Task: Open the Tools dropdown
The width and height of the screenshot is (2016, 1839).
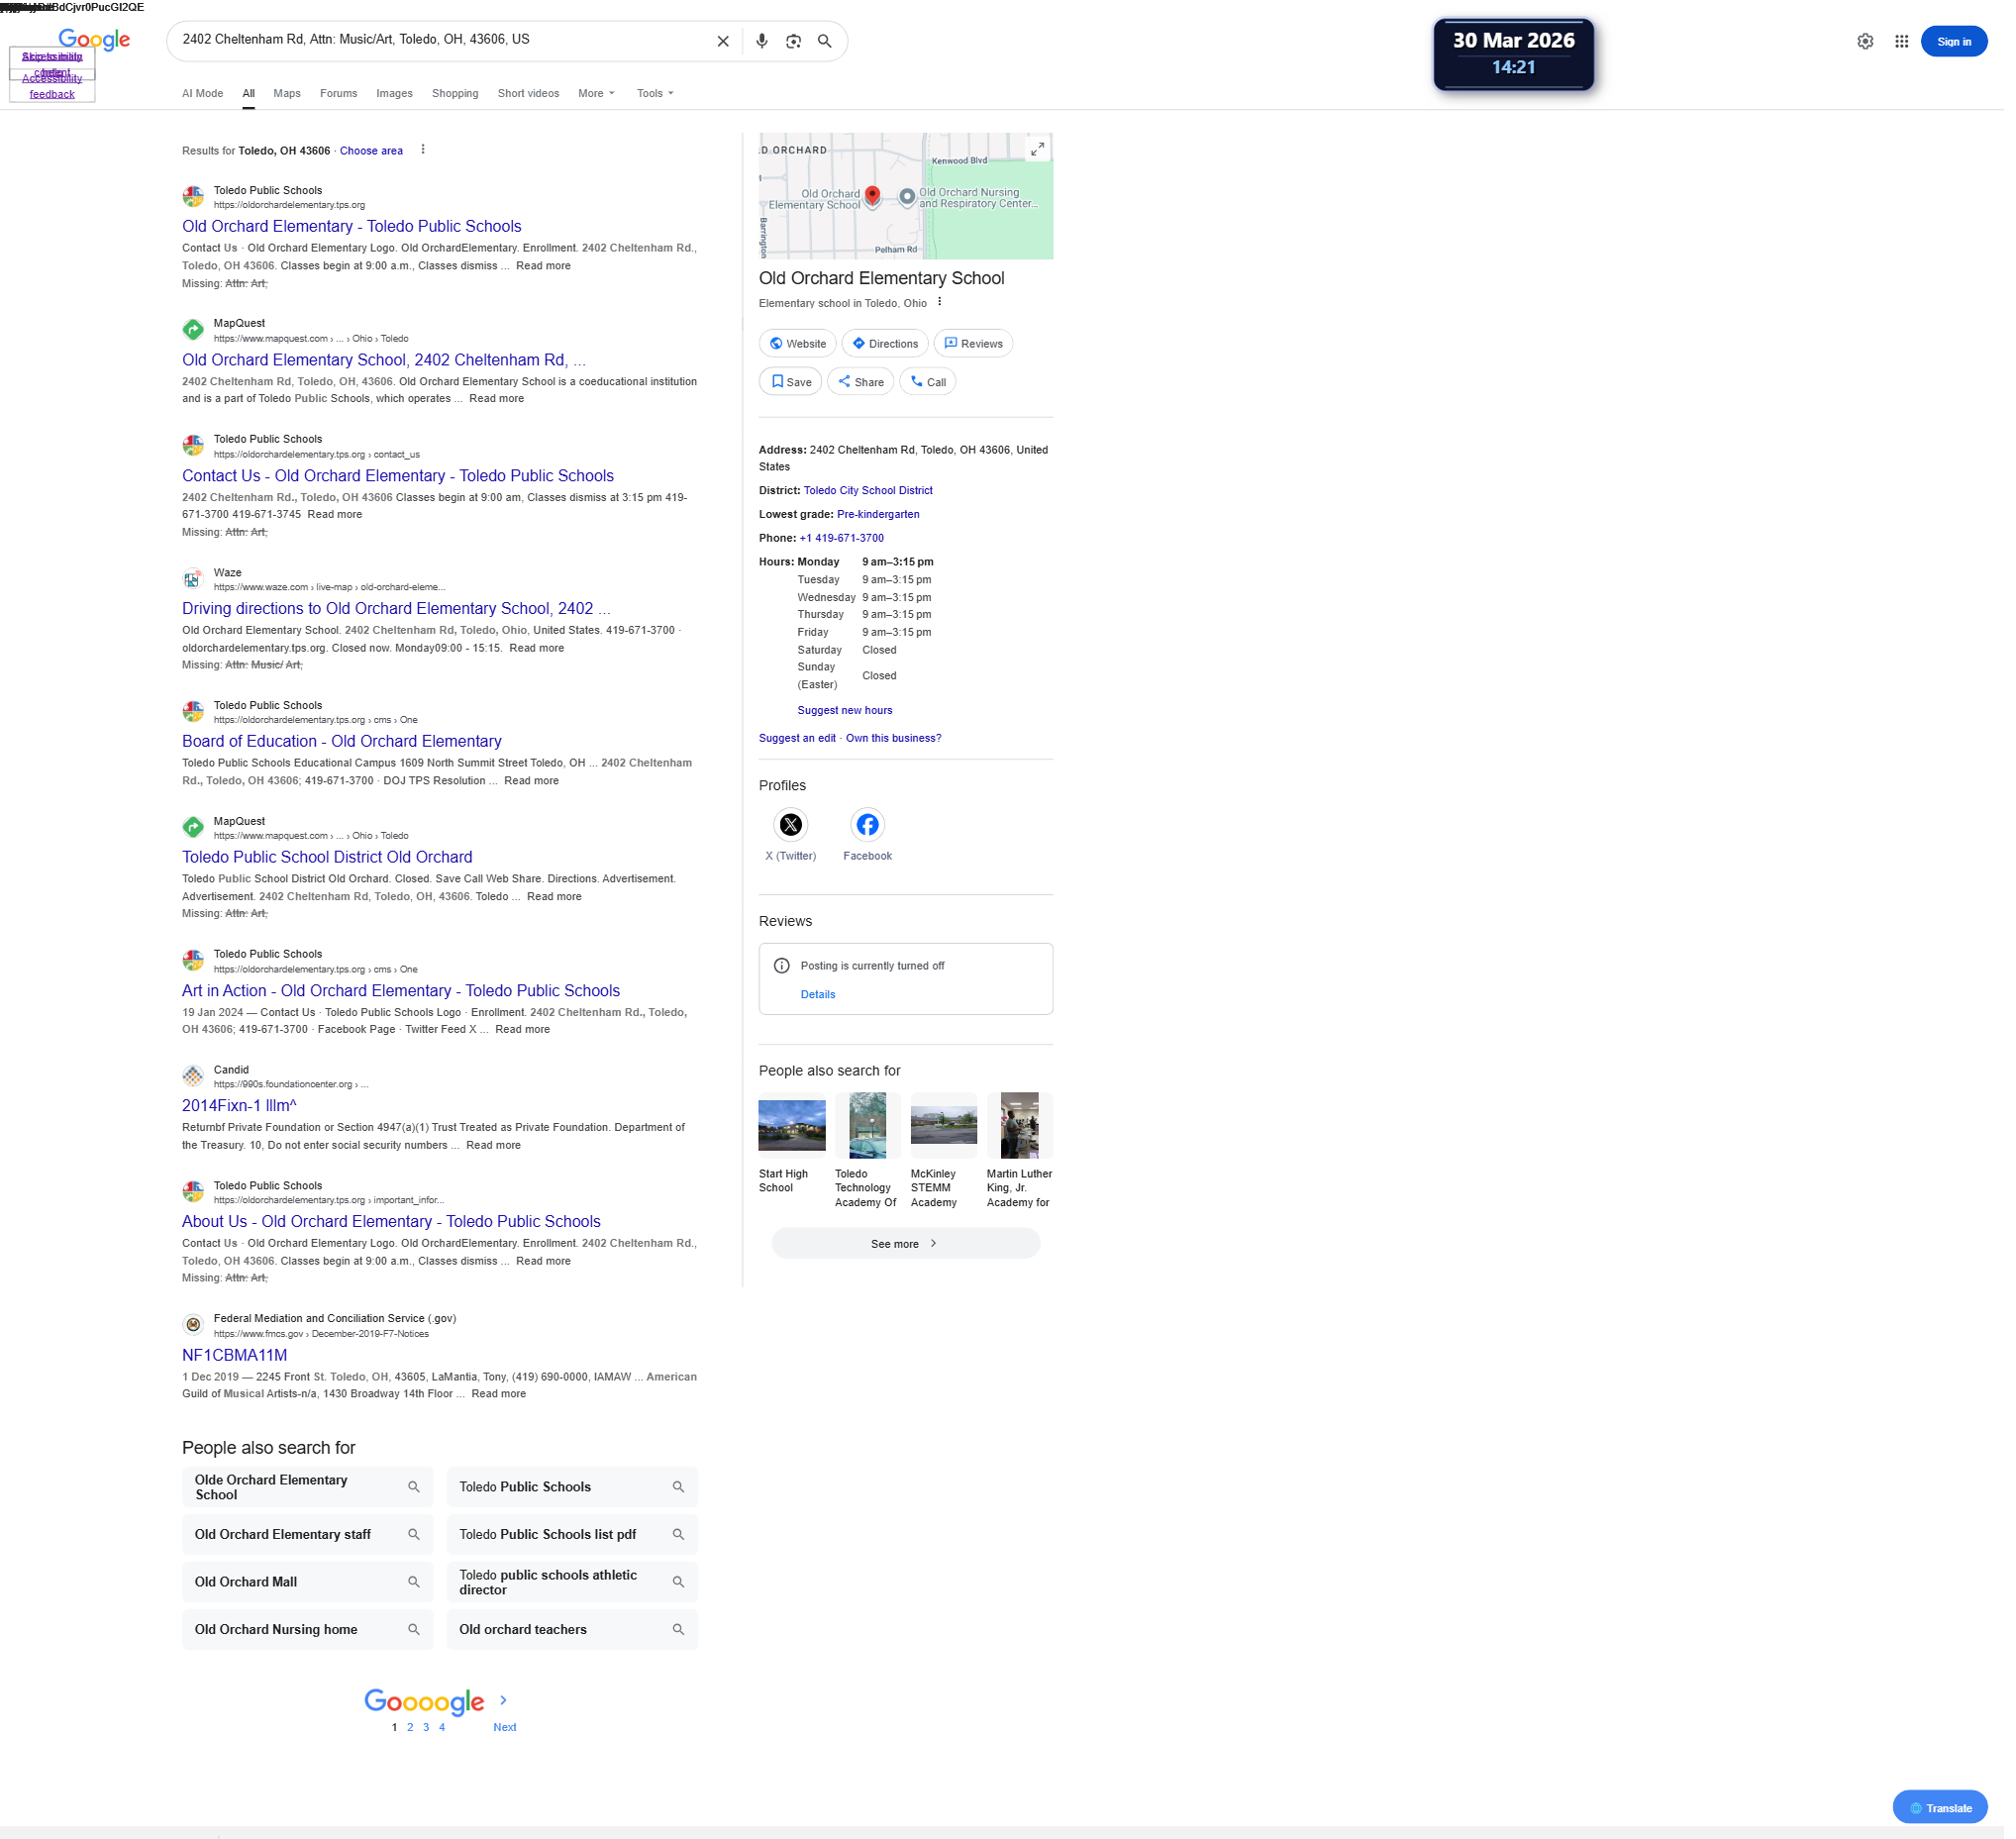Action: point(655,93)
